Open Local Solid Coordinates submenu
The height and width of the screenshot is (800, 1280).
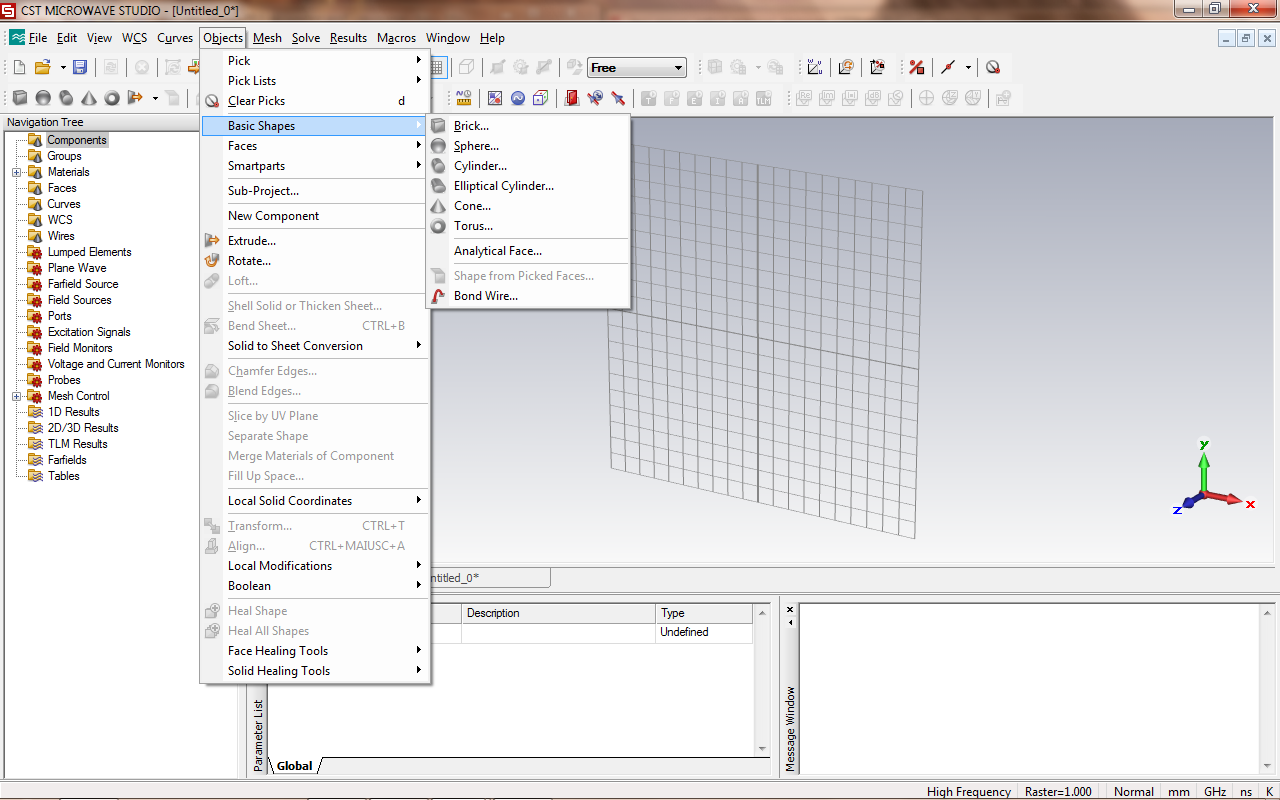[x=315, y=501]
